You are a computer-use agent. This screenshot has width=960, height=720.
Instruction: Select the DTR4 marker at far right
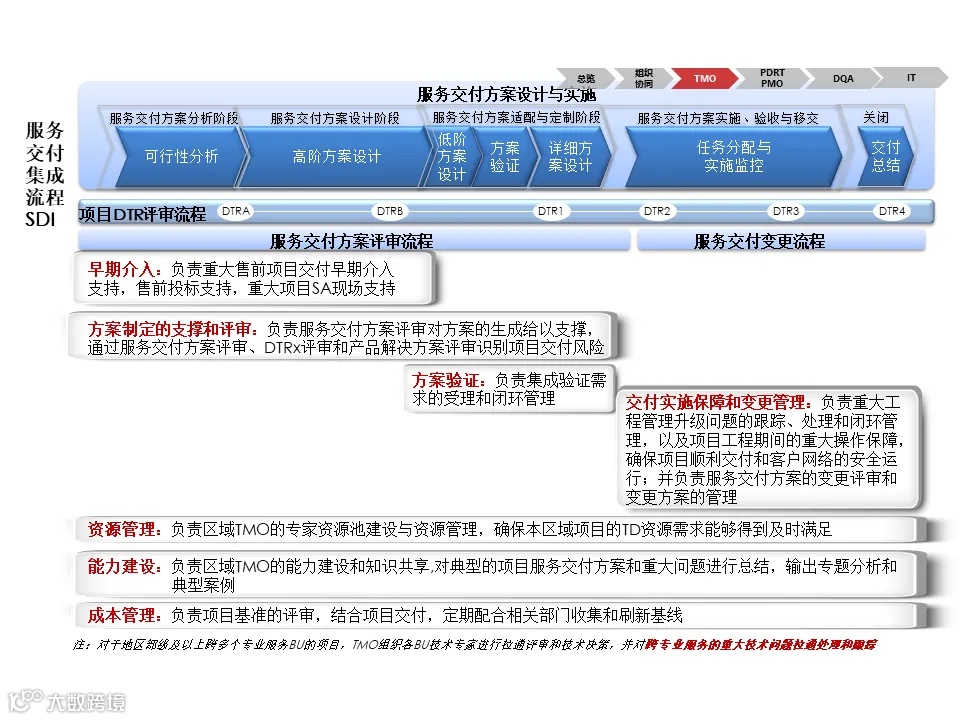tap(891, 211)
